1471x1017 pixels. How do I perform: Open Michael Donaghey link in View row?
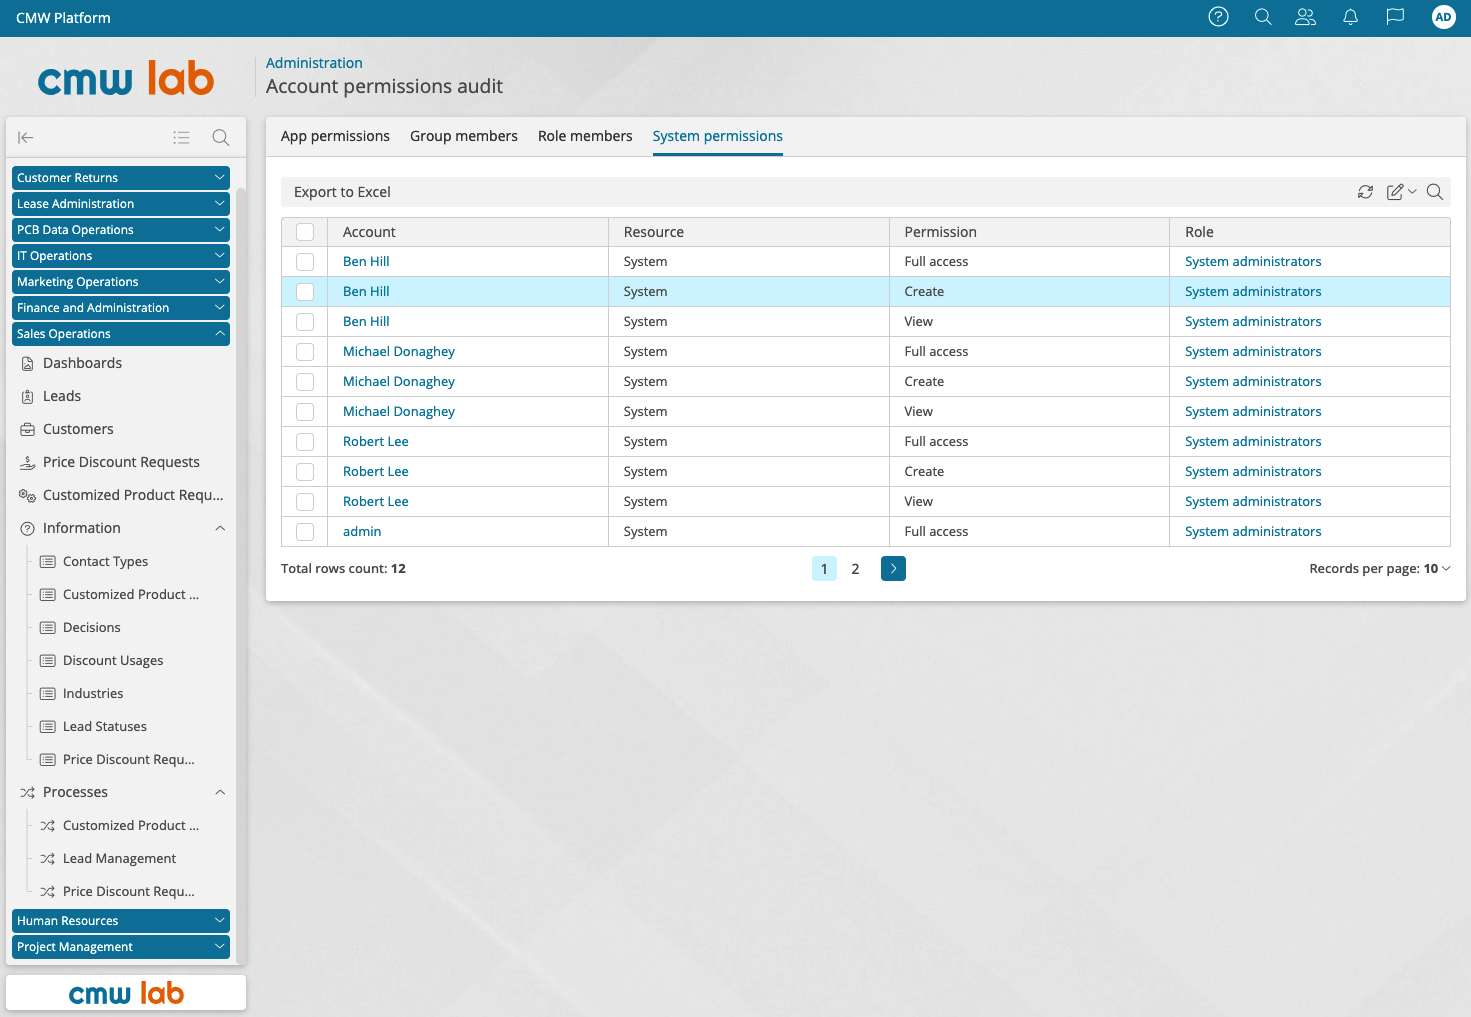click(399, 411)
